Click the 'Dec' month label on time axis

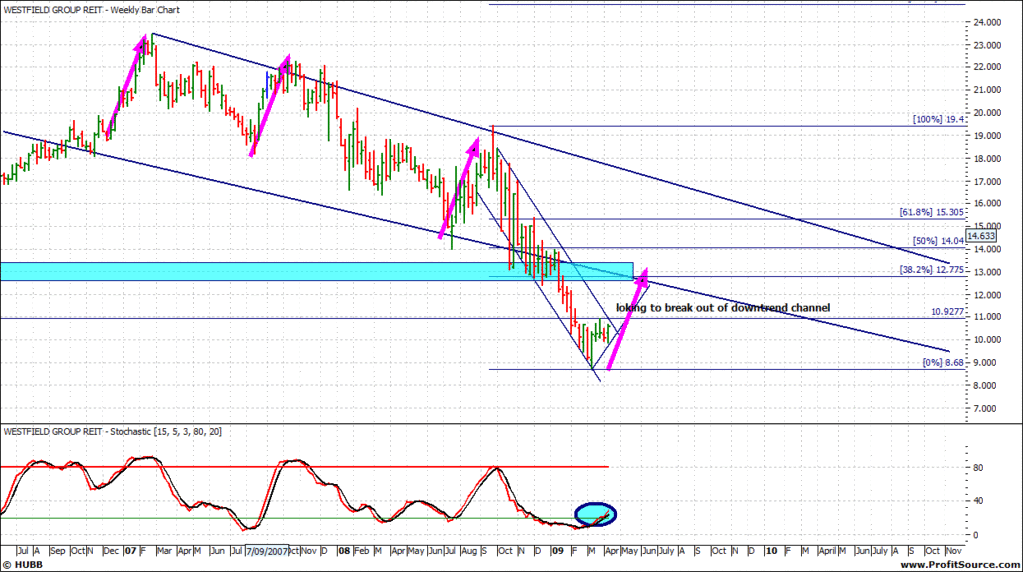coord(111,551)
